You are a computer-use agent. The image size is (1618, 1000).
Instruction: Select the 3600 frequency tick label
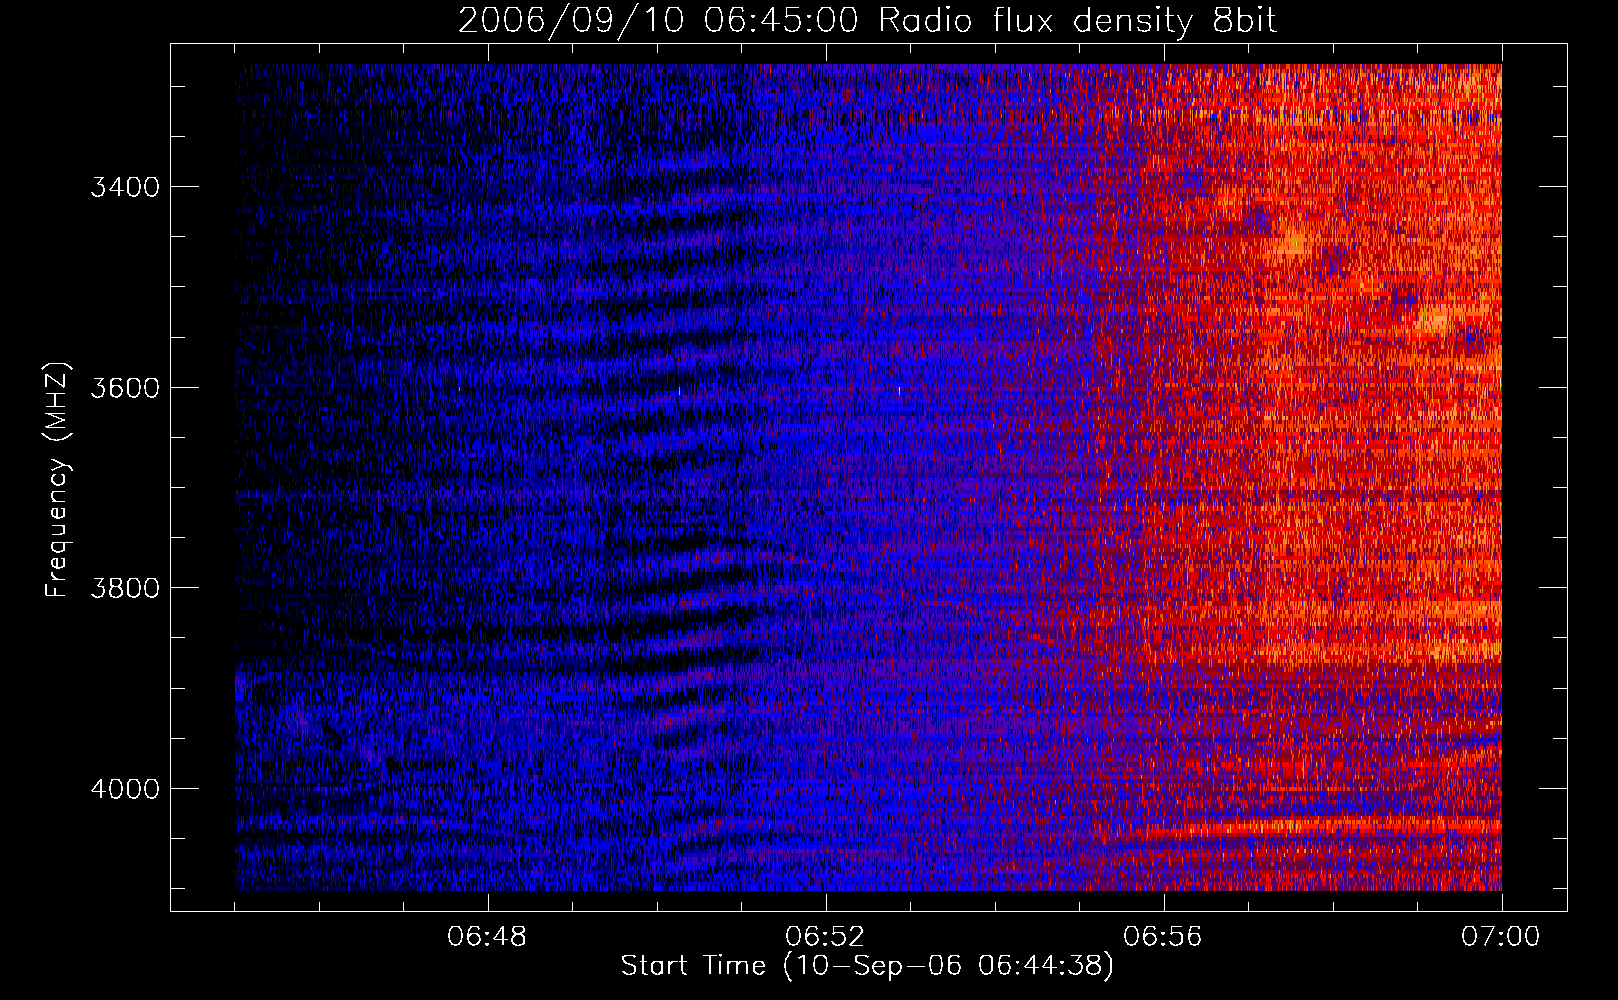125,388
